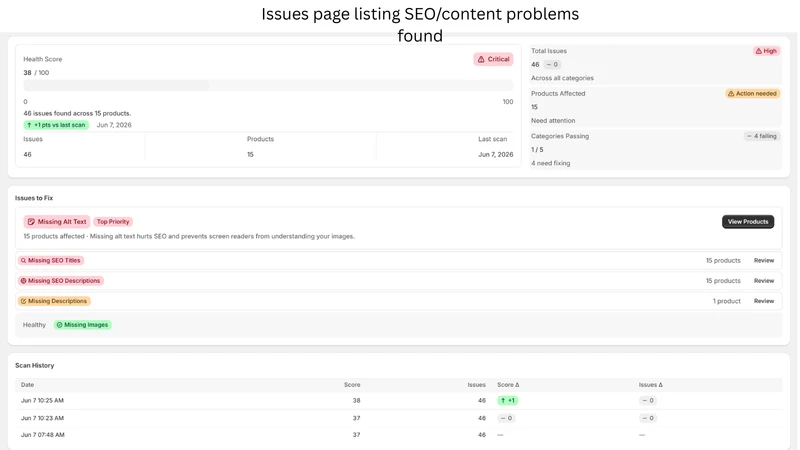
Task: Review Missing SEO Titles issue
Action: (764, 260)
